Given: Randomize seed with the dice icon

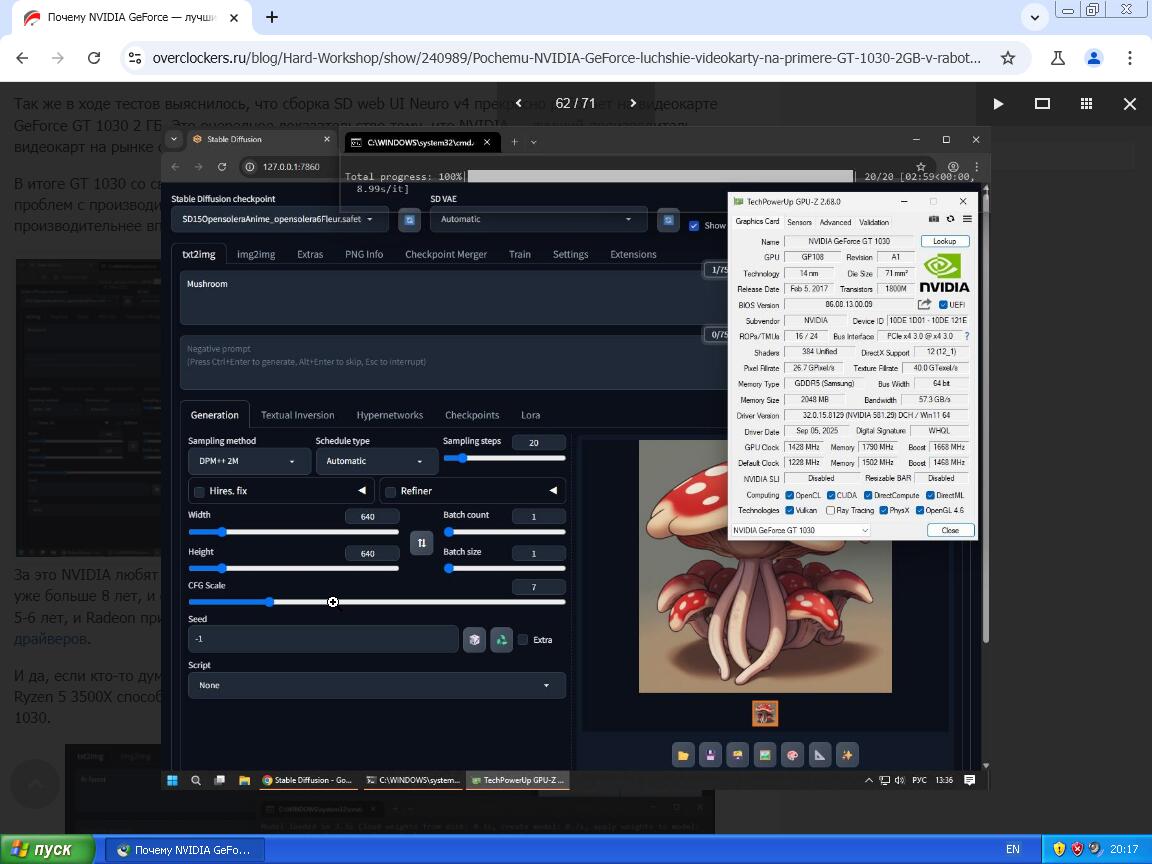Looking at the screenshot, I should coord(475,640).
